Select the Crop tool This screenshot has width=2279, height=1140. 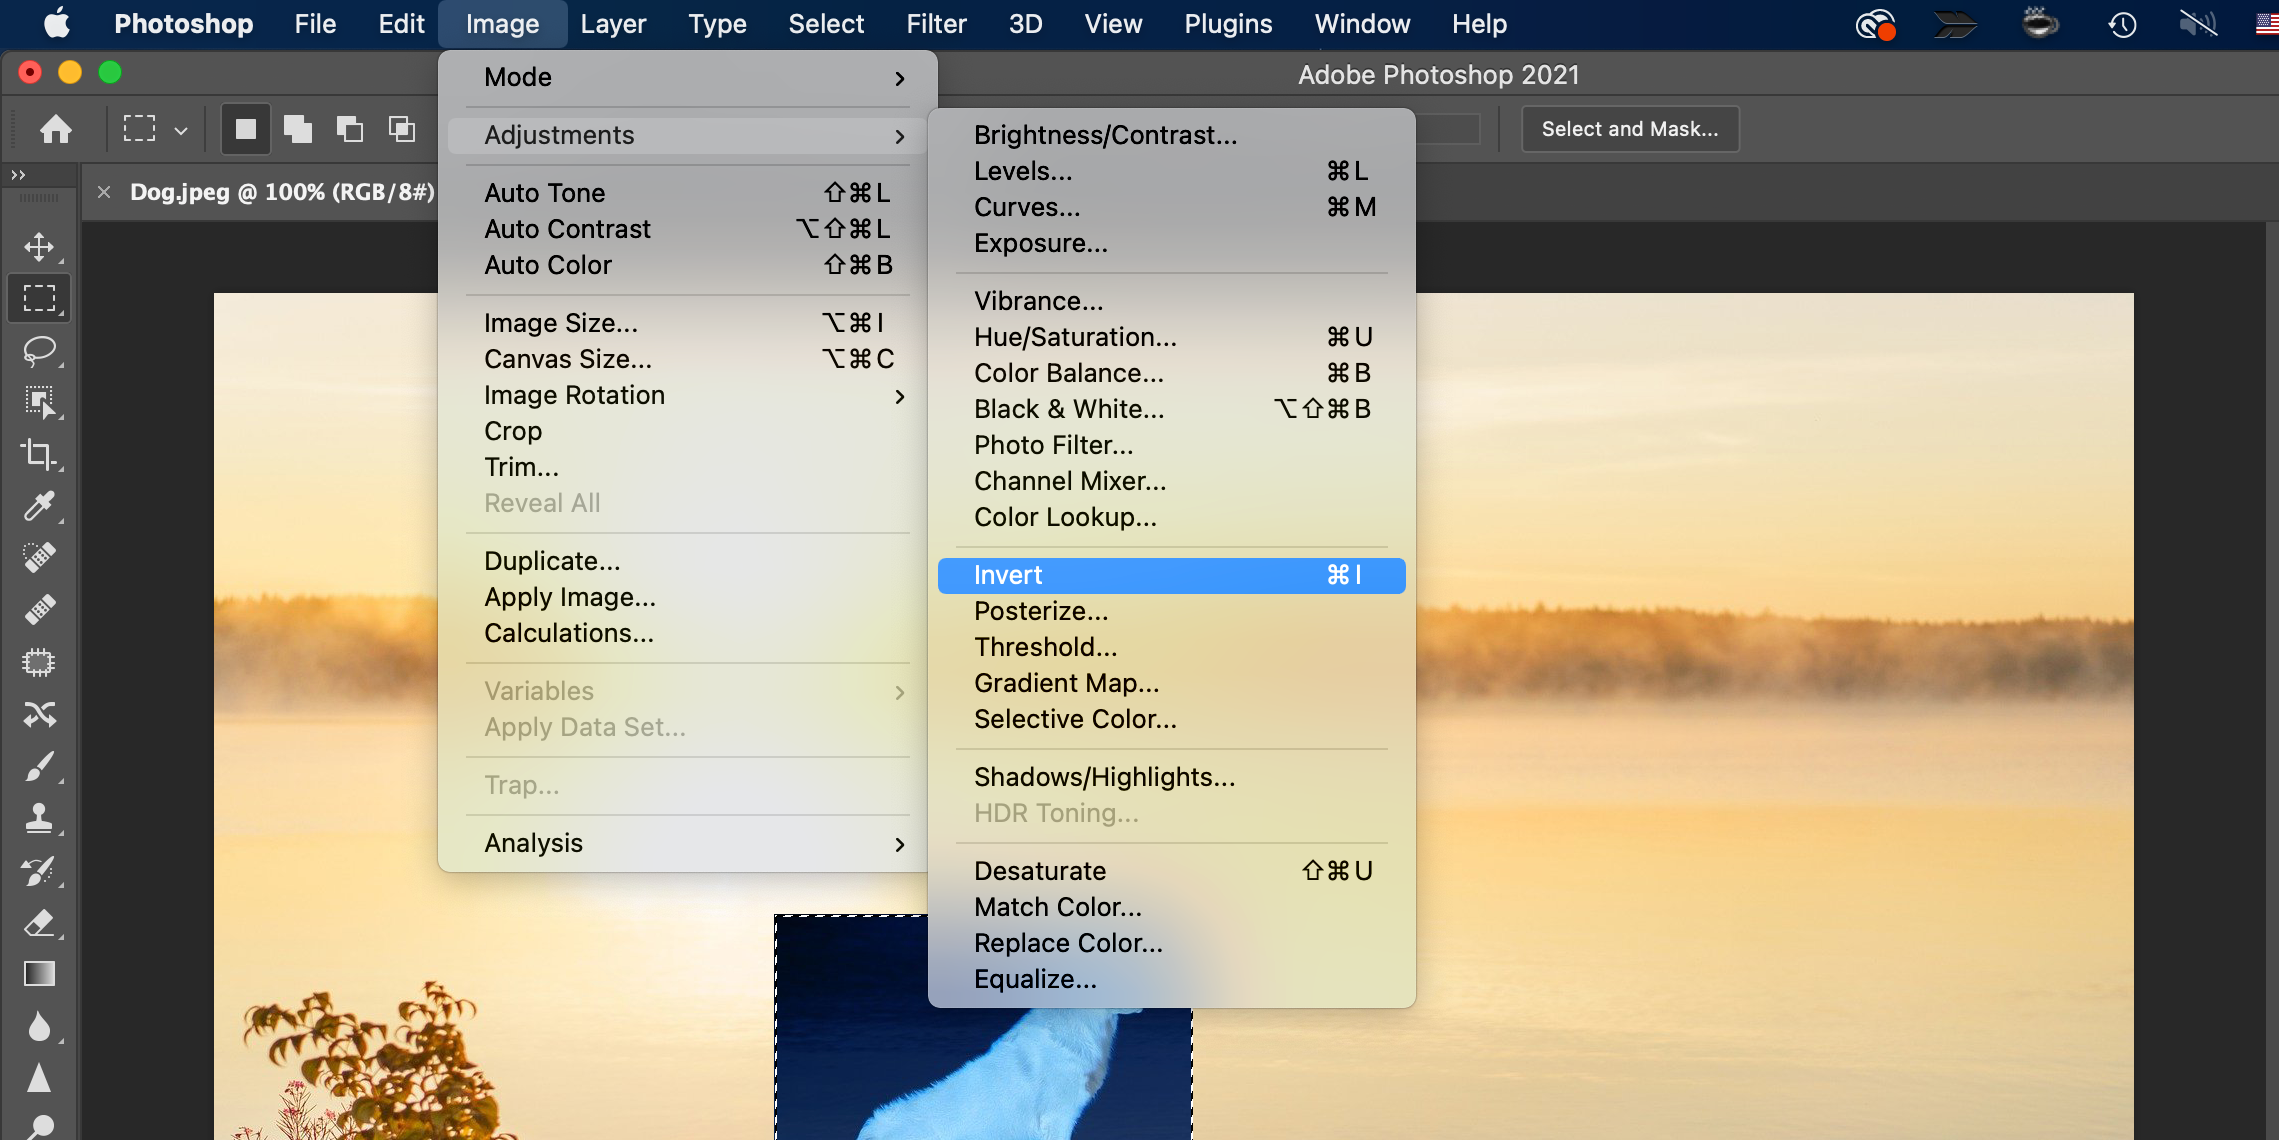[x=40, y=455]
